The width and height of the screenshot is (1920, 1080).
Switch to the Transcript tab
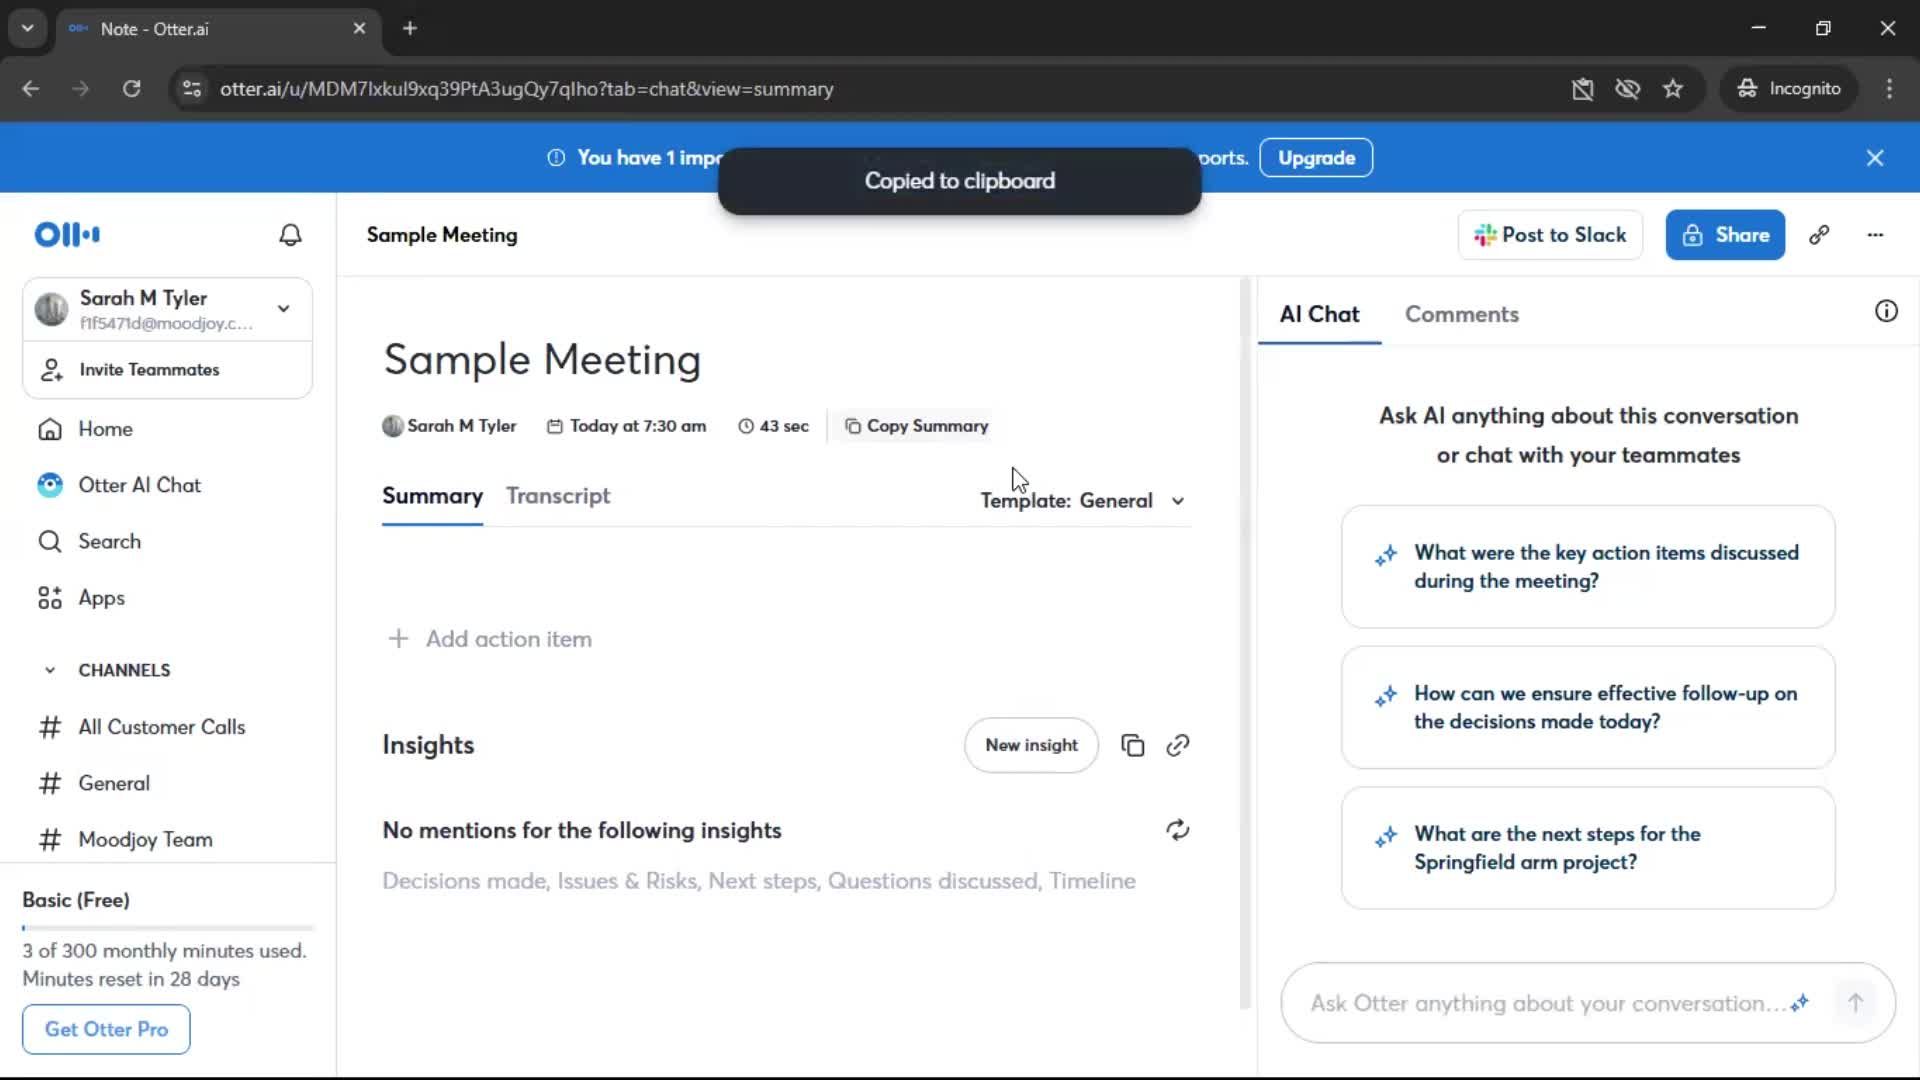558,496
